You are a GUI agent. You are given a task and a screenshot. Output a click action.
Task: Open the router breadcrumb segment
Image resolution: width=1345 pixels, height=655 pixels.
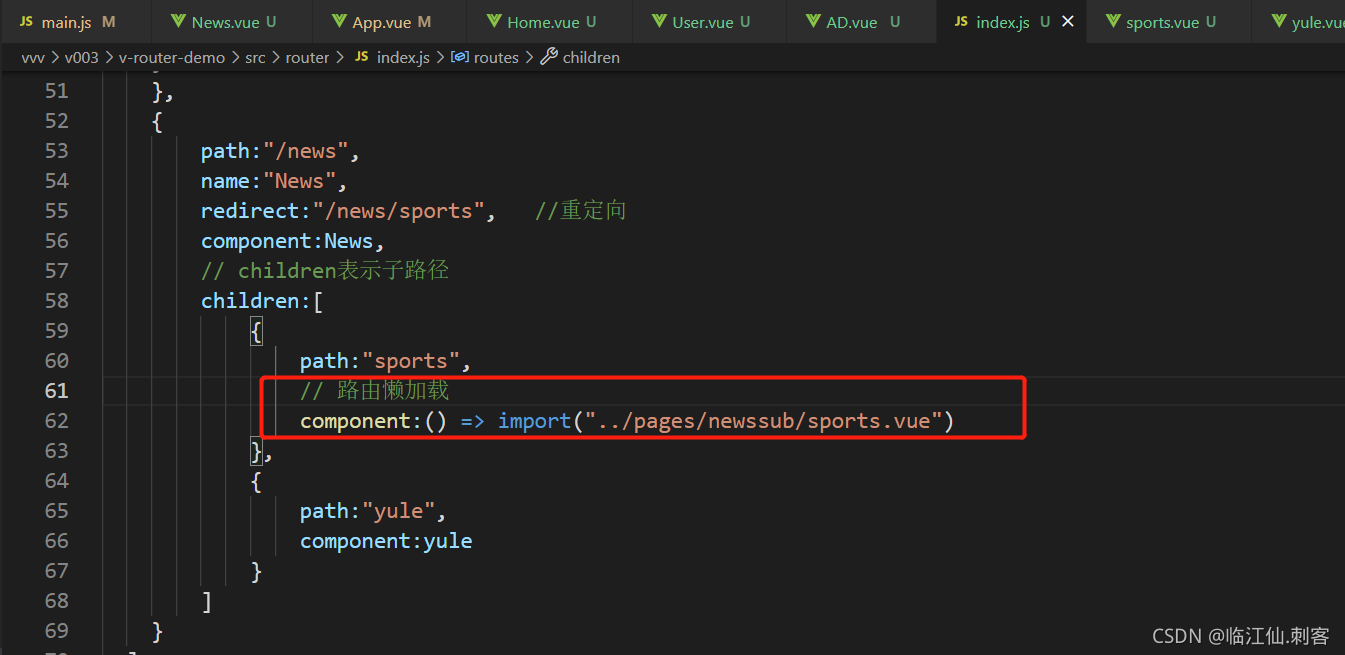[x=307, y=57]
